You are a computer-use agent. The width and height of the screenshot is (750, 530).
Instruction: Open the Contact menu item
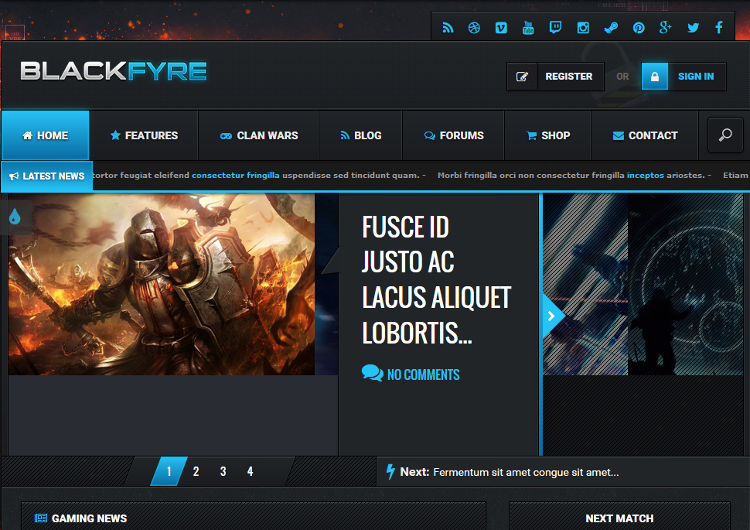(645, 135)
